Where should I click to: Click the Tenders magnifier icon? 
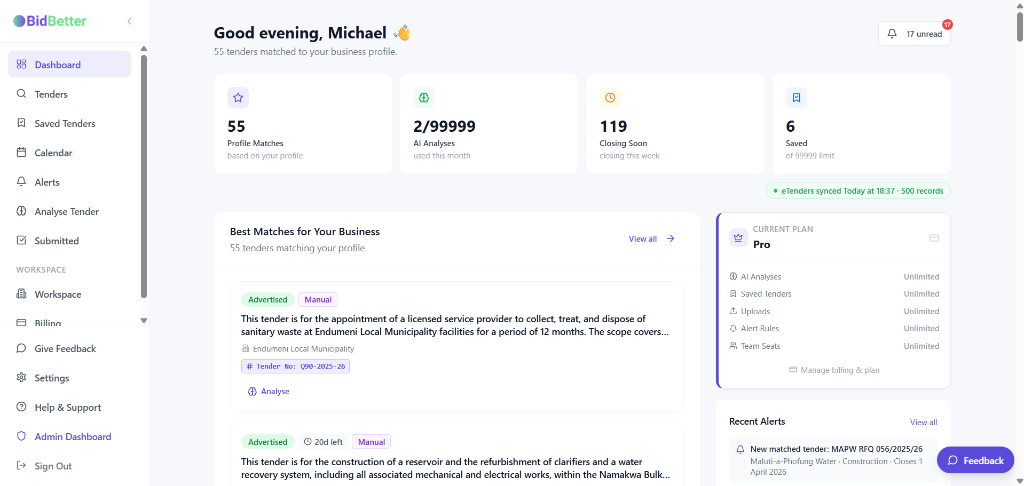point(21,94)
